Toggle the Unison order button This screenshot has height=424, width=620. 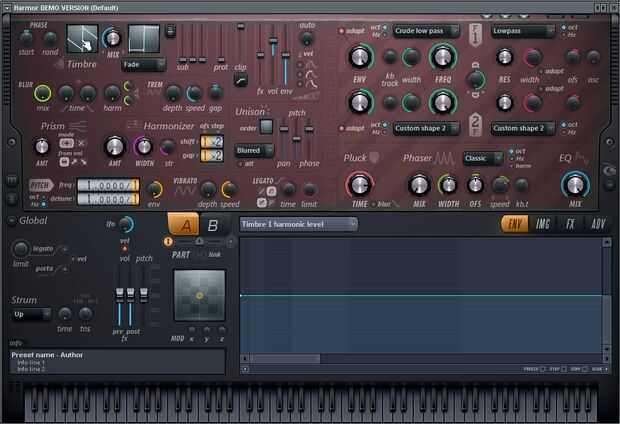(267, 127)
